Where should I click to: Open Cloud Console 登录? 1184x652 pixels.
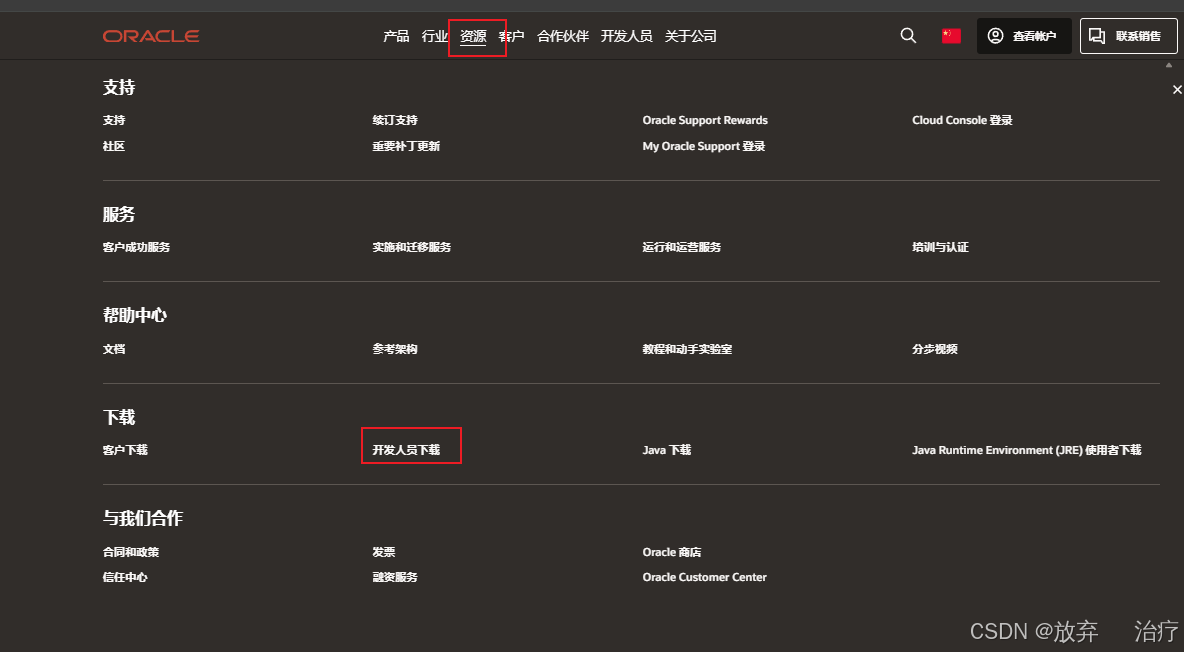coord(962,119)
